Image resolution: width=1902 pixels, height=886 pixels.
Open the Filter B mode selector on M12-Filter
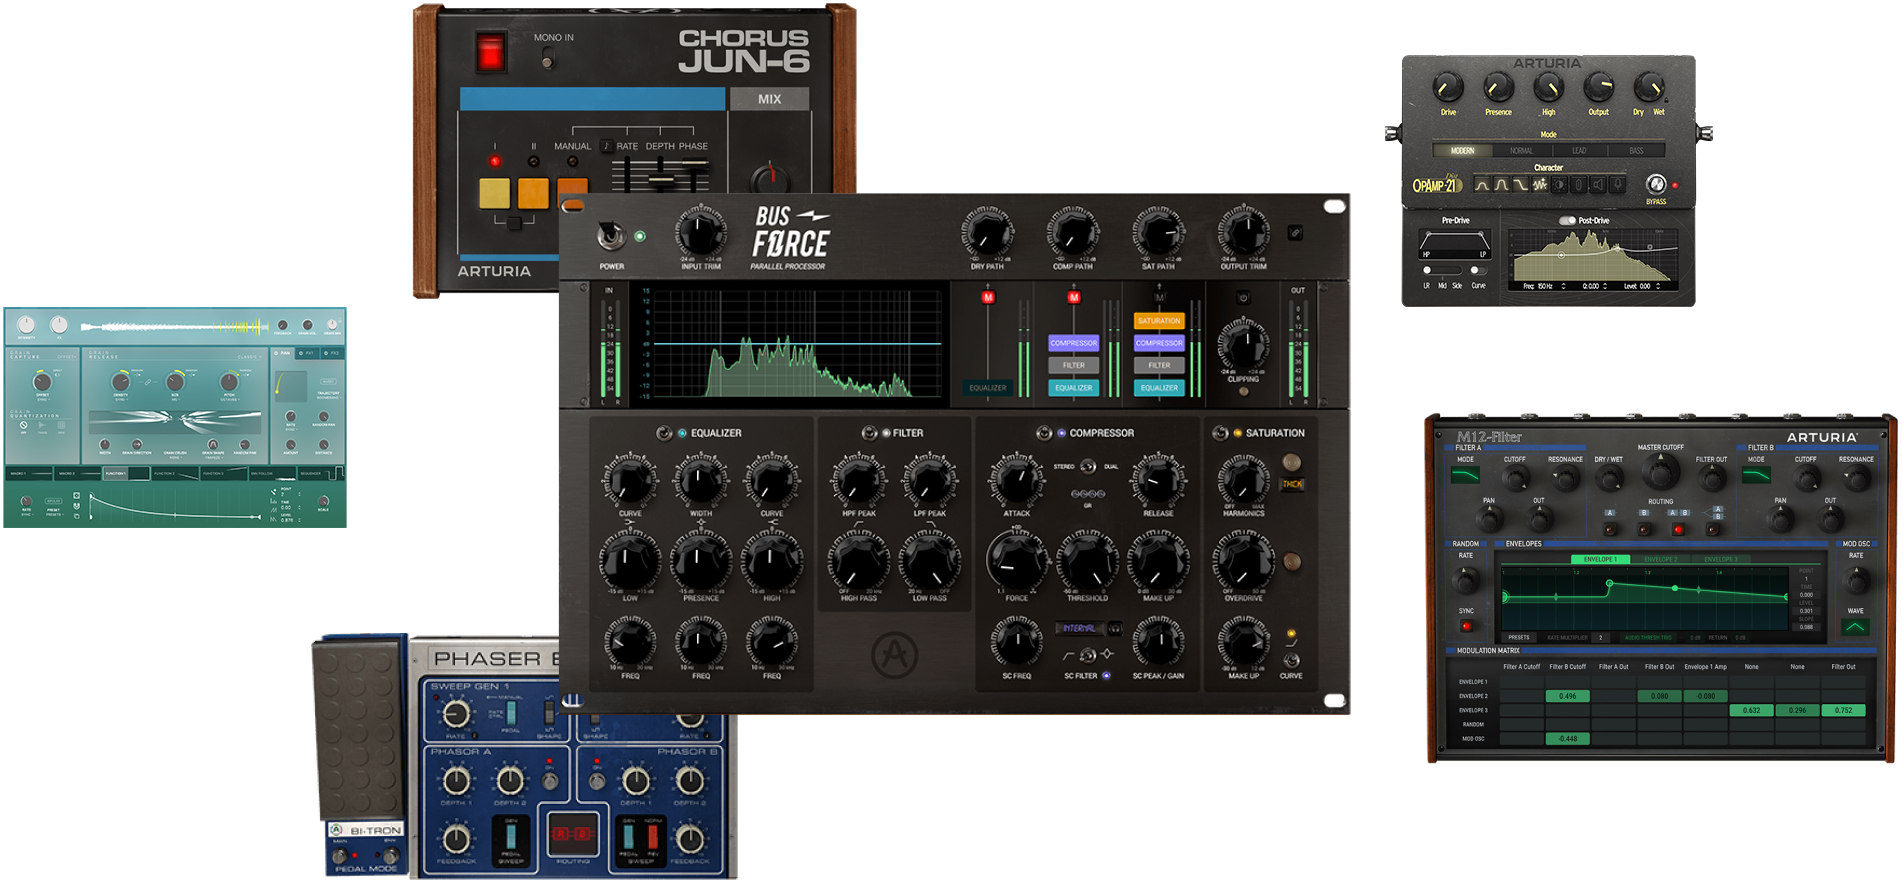point(1756,476)
